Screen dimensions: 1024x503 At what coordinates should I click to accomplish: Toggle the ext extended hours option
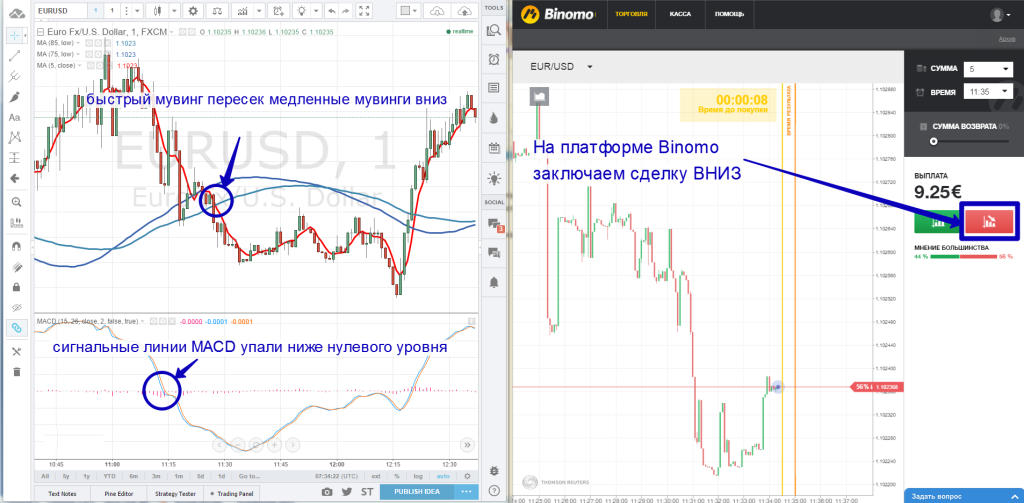(376, 476)
